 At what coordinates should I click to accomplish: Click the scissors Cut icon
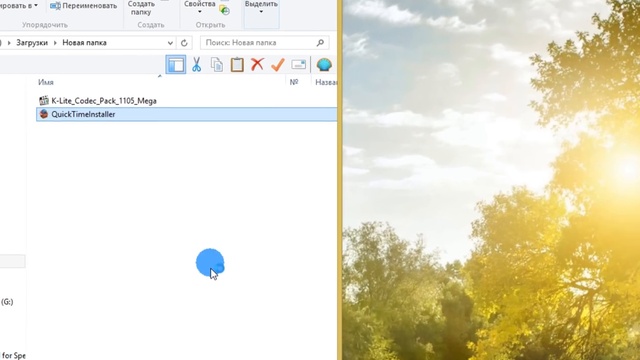pos(197,64)
